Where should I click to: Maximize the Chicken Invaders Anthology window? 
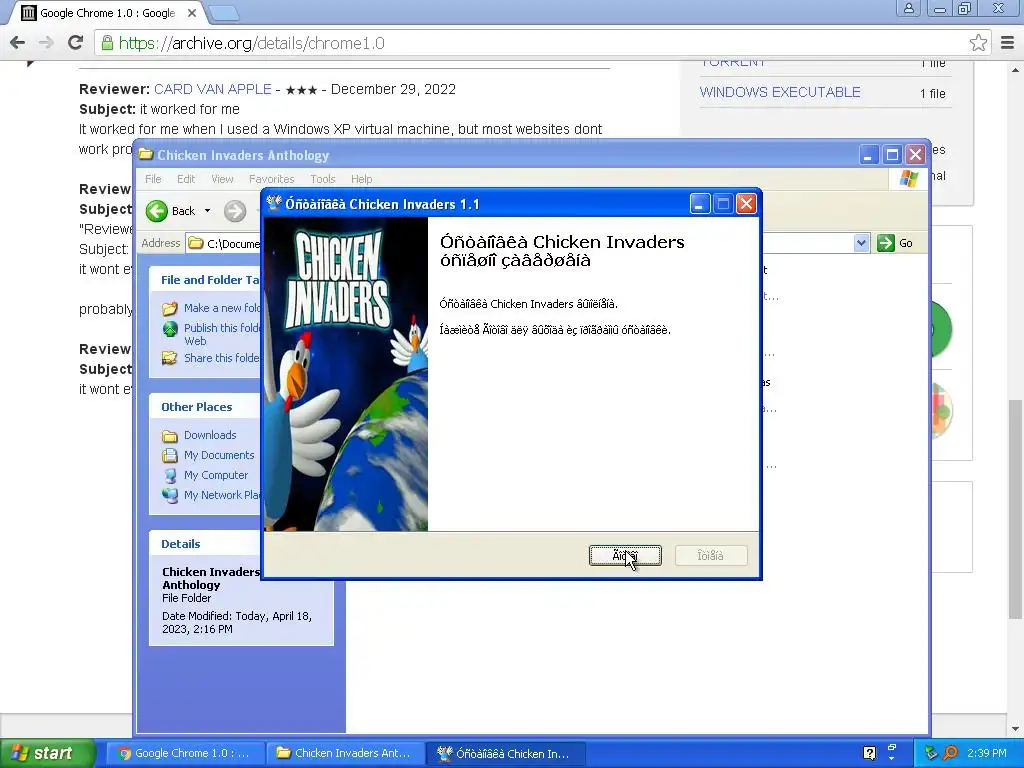point(892,155)
